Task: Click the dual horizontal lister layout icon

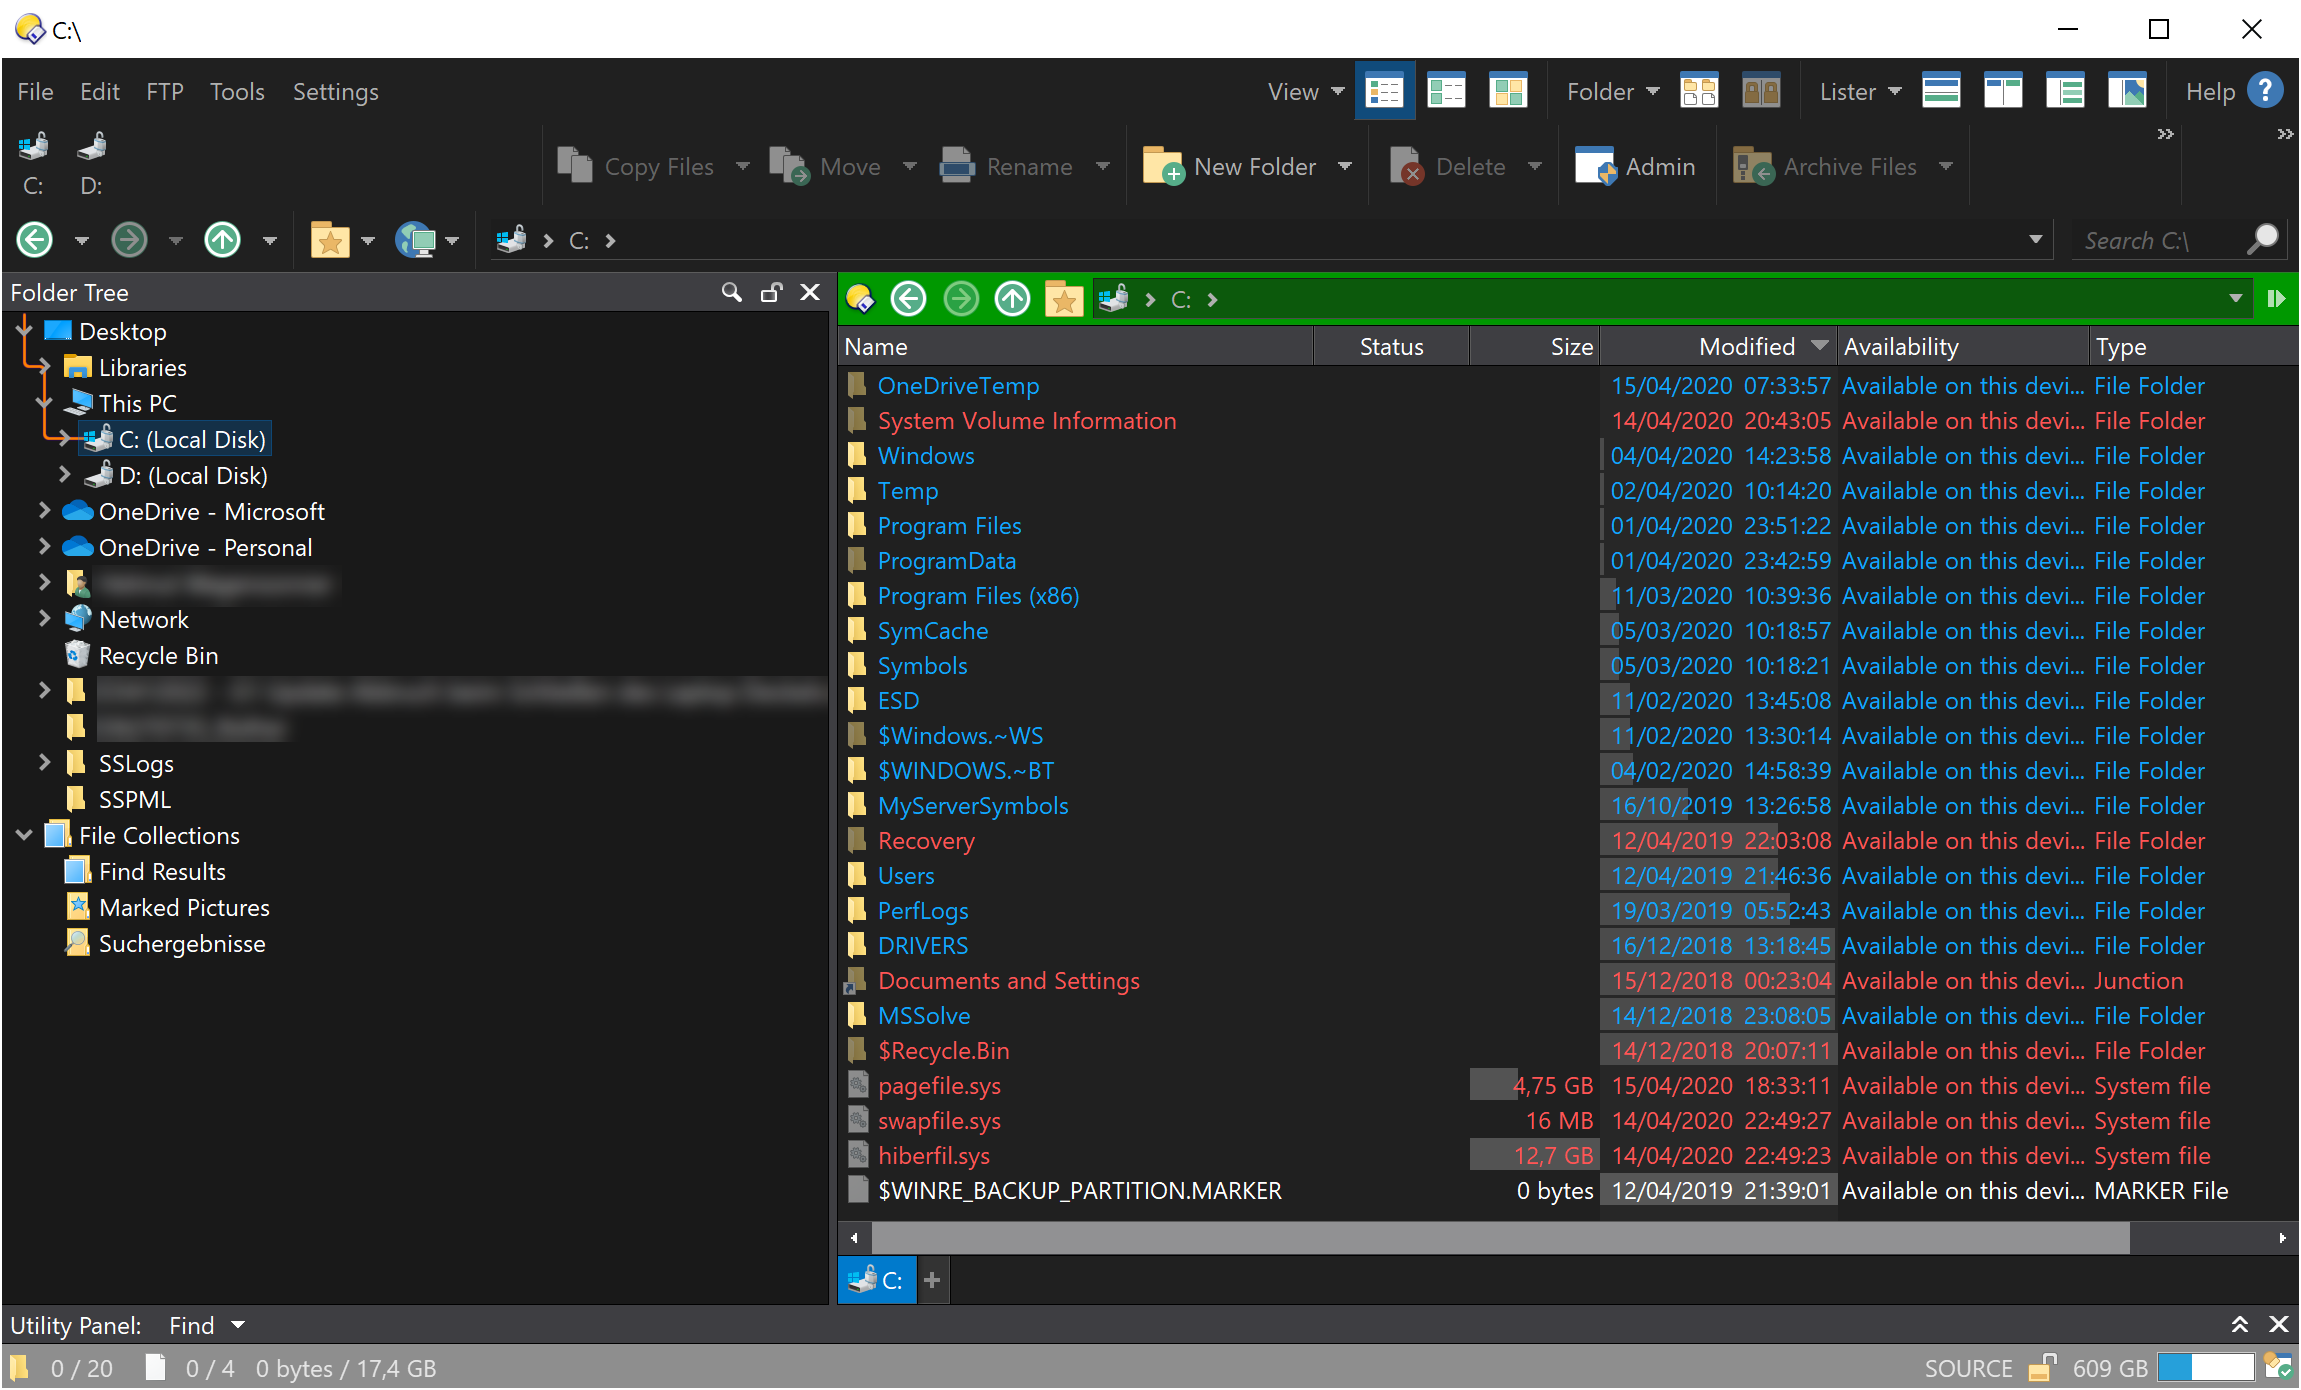Action: click(x=1941, y=92)
